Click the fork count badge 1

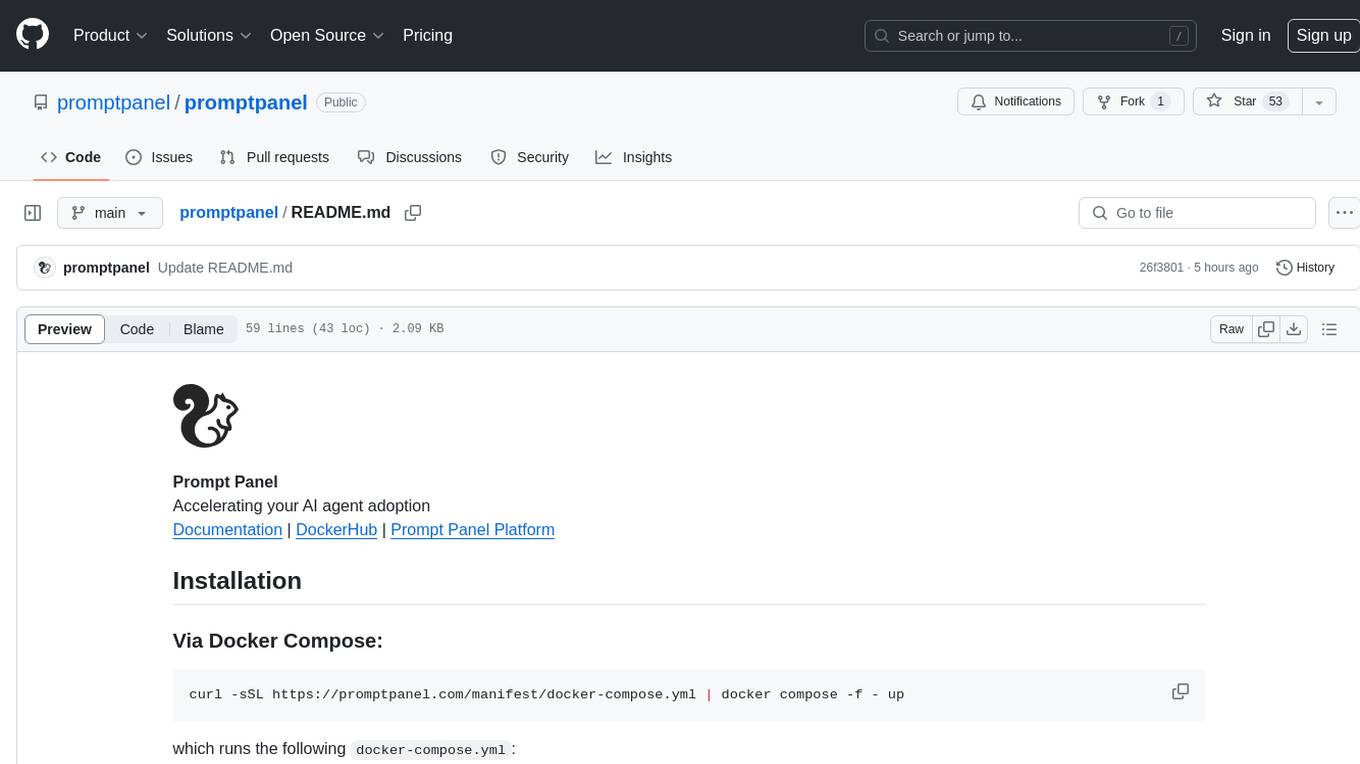[x=1160, y=102]
